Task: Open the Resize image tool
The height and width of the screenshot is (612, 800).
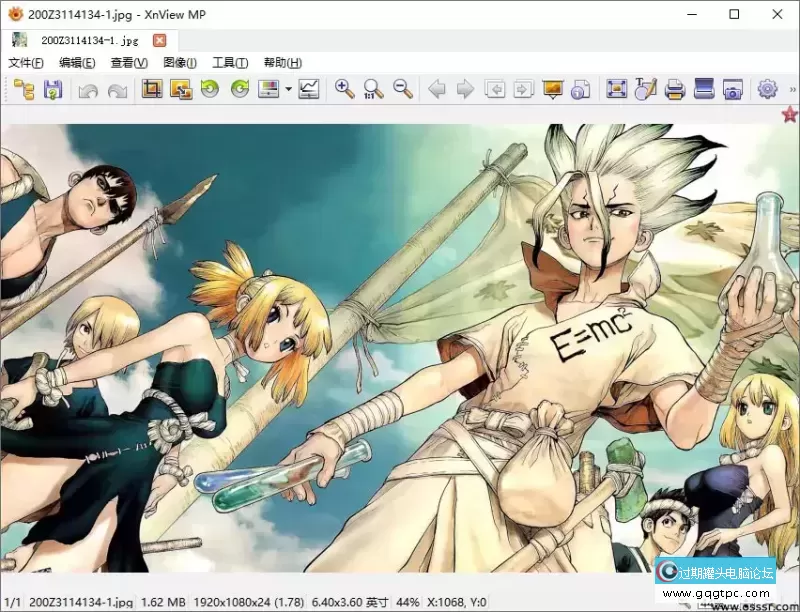Action: tap(181, 89)
